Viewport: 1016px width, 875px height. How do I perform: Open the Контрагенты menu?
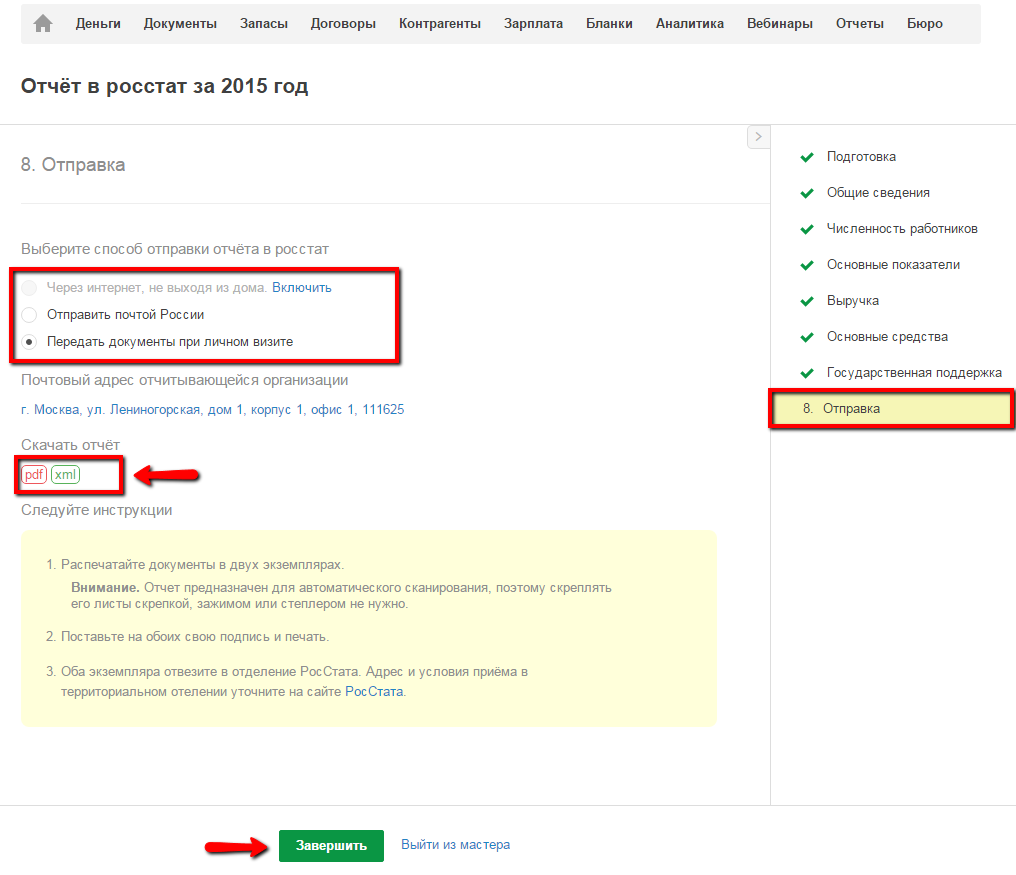(x=440, y=24)
